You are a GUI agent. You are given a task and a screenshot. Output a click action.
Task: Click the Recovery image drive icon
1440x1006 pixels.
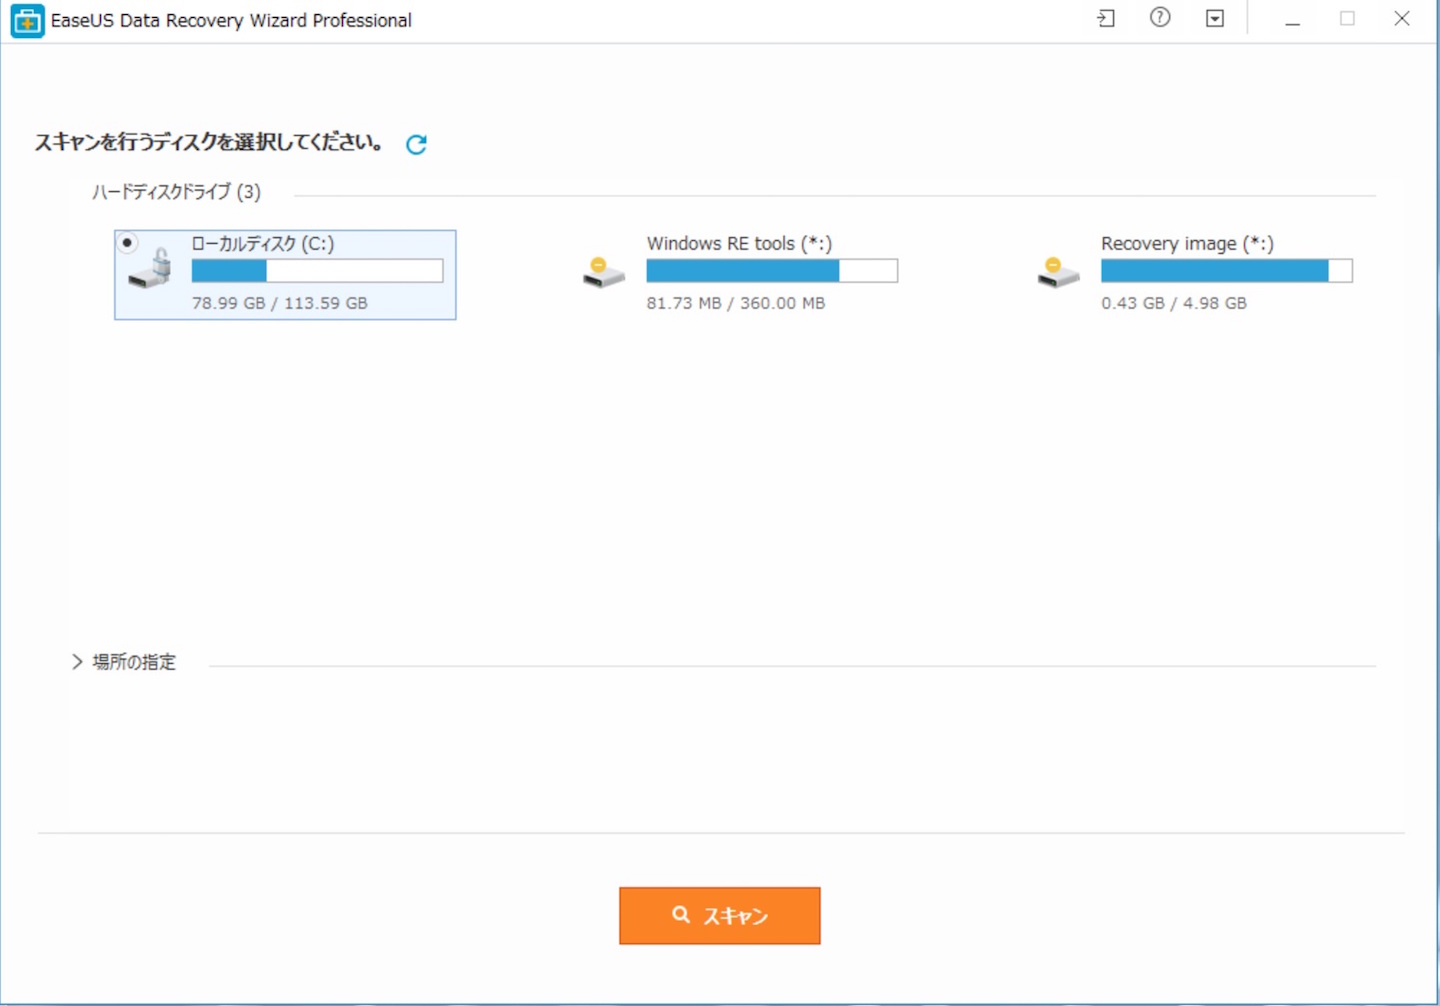tap(1058, 272)
